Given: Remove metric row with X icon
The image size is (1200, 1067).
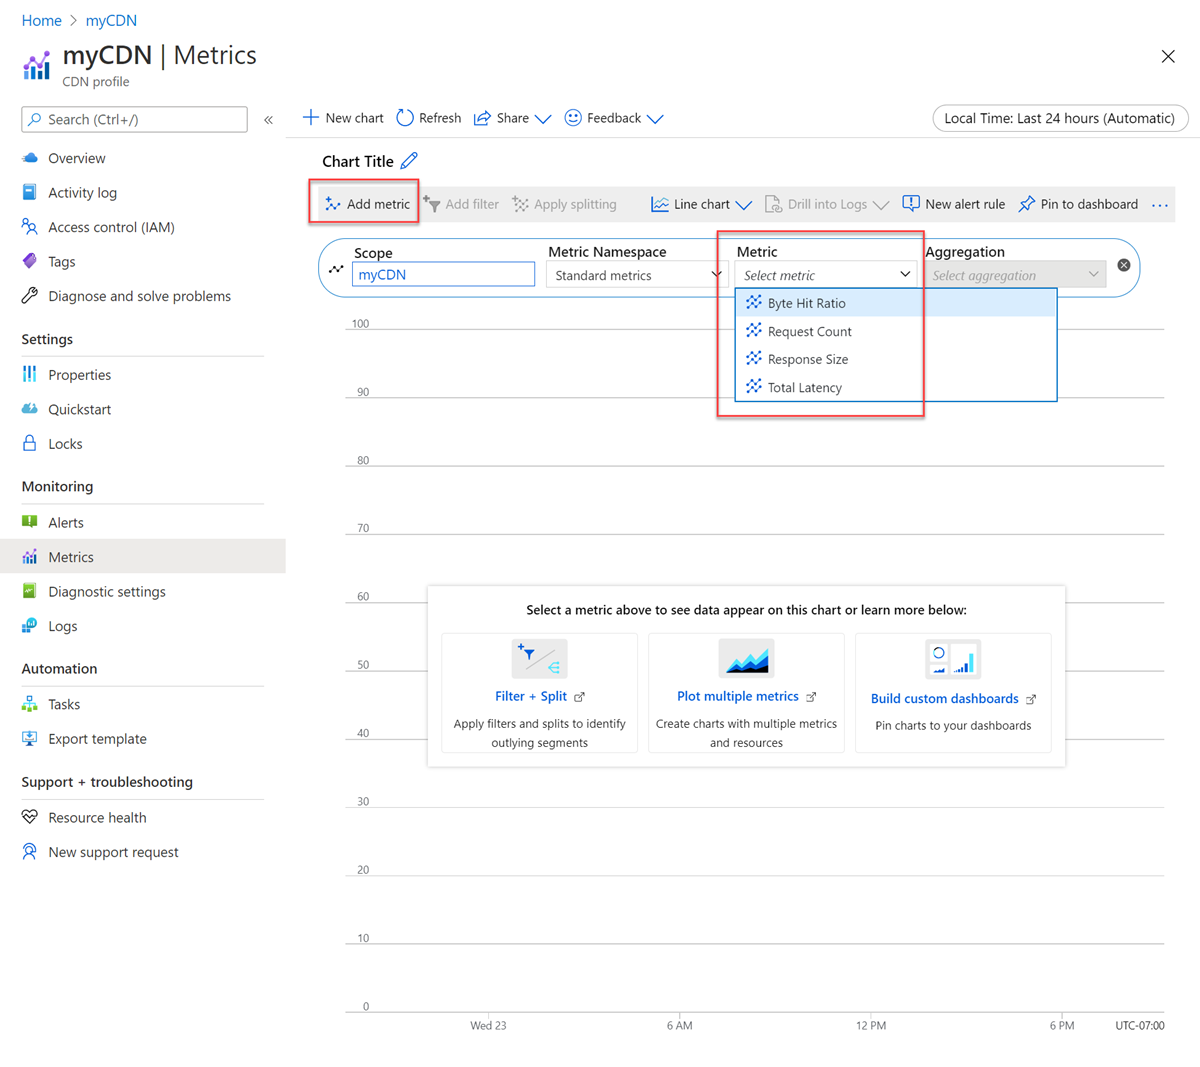Looking at the screenshot, I should (x=1124, y=265).
